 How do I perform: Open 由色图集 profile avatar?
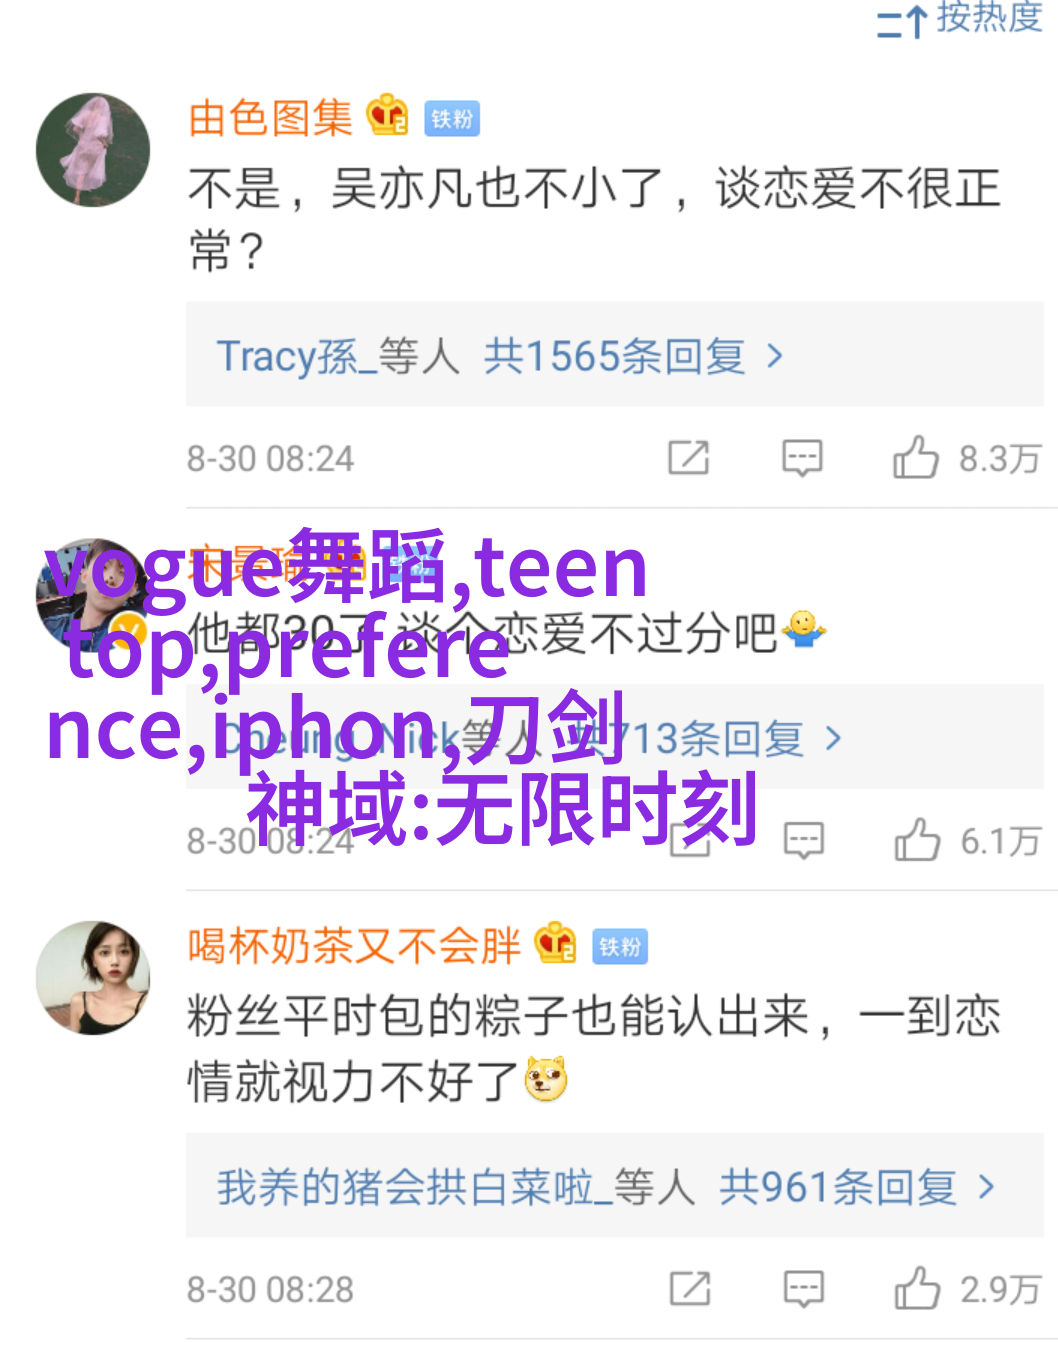tap(93, 150)
